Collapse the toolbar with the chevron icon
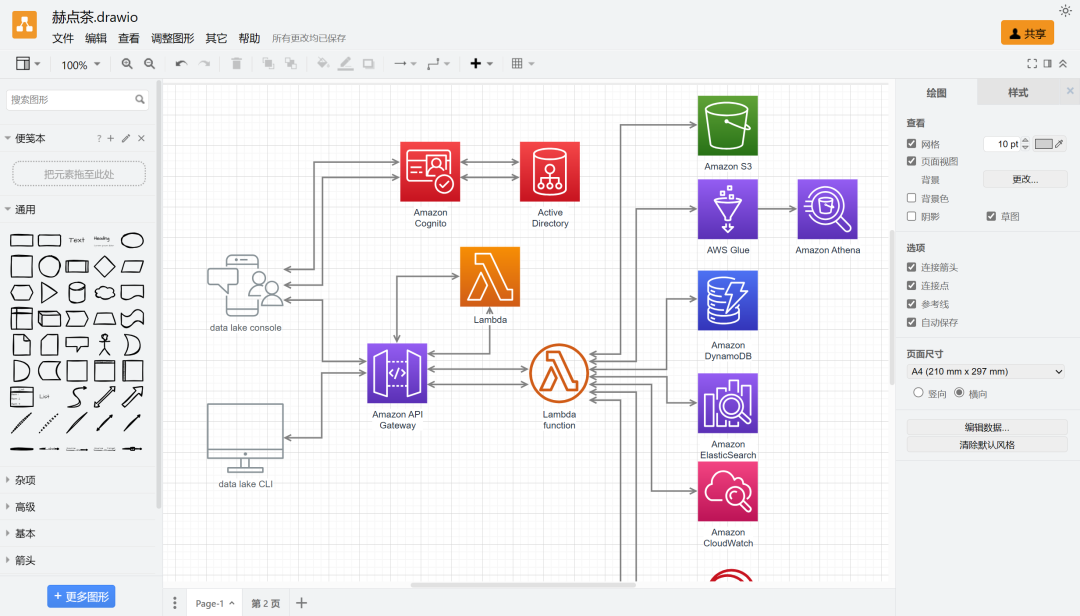 tap(1063, 63)
